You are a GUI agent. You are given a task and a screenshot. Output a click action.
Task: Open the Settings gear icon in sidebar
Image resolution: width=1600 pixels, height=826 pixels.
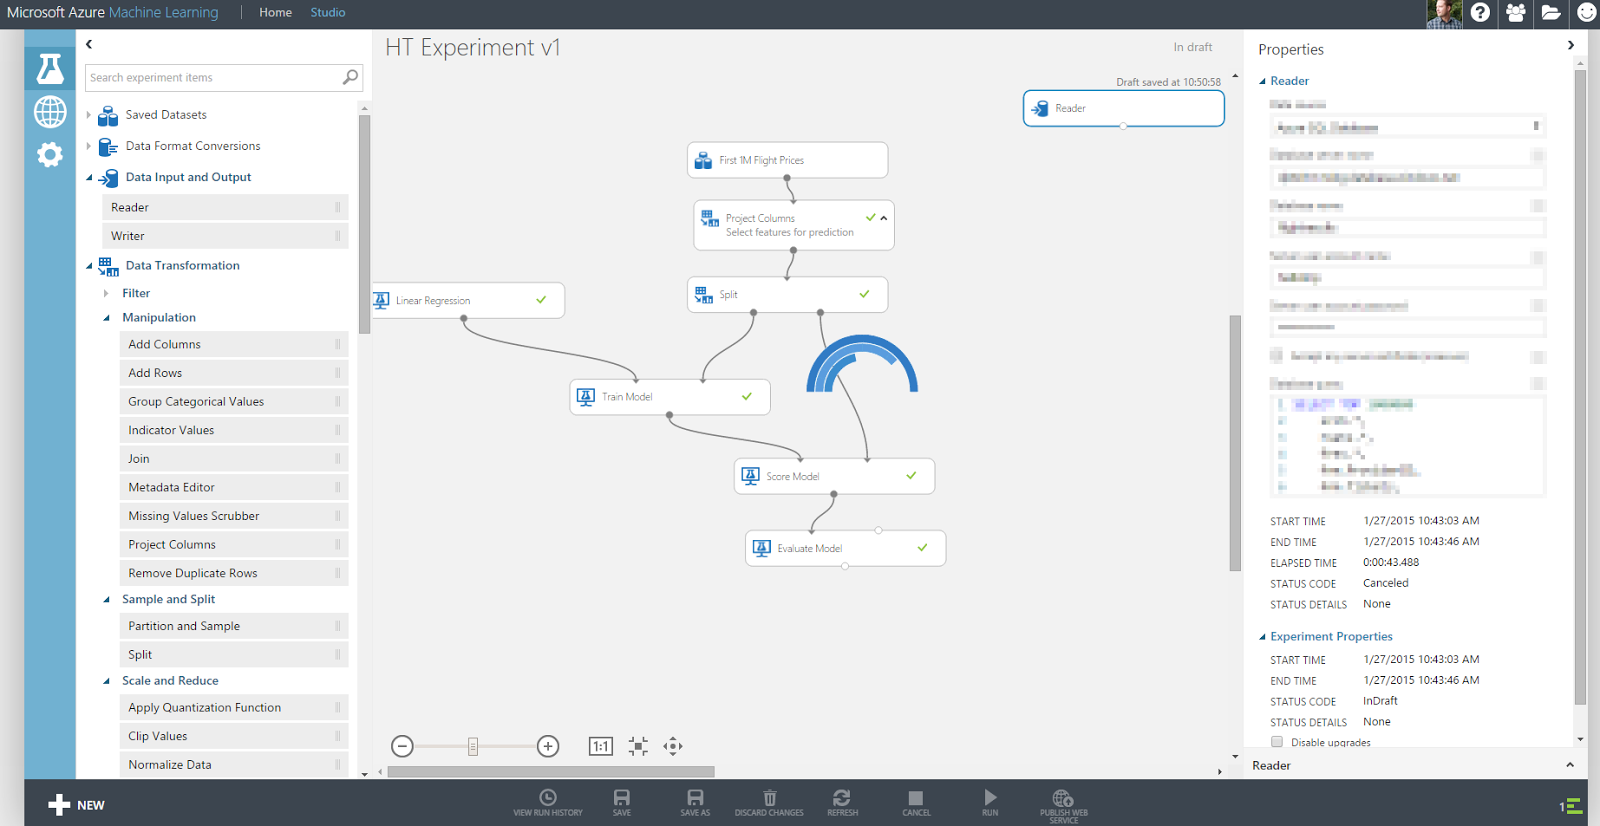(x=50, y=154)
